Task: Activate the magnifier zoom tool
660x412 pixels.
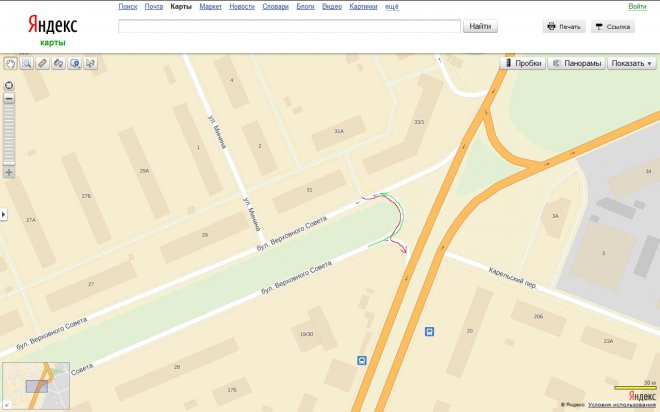Action: 27,63
